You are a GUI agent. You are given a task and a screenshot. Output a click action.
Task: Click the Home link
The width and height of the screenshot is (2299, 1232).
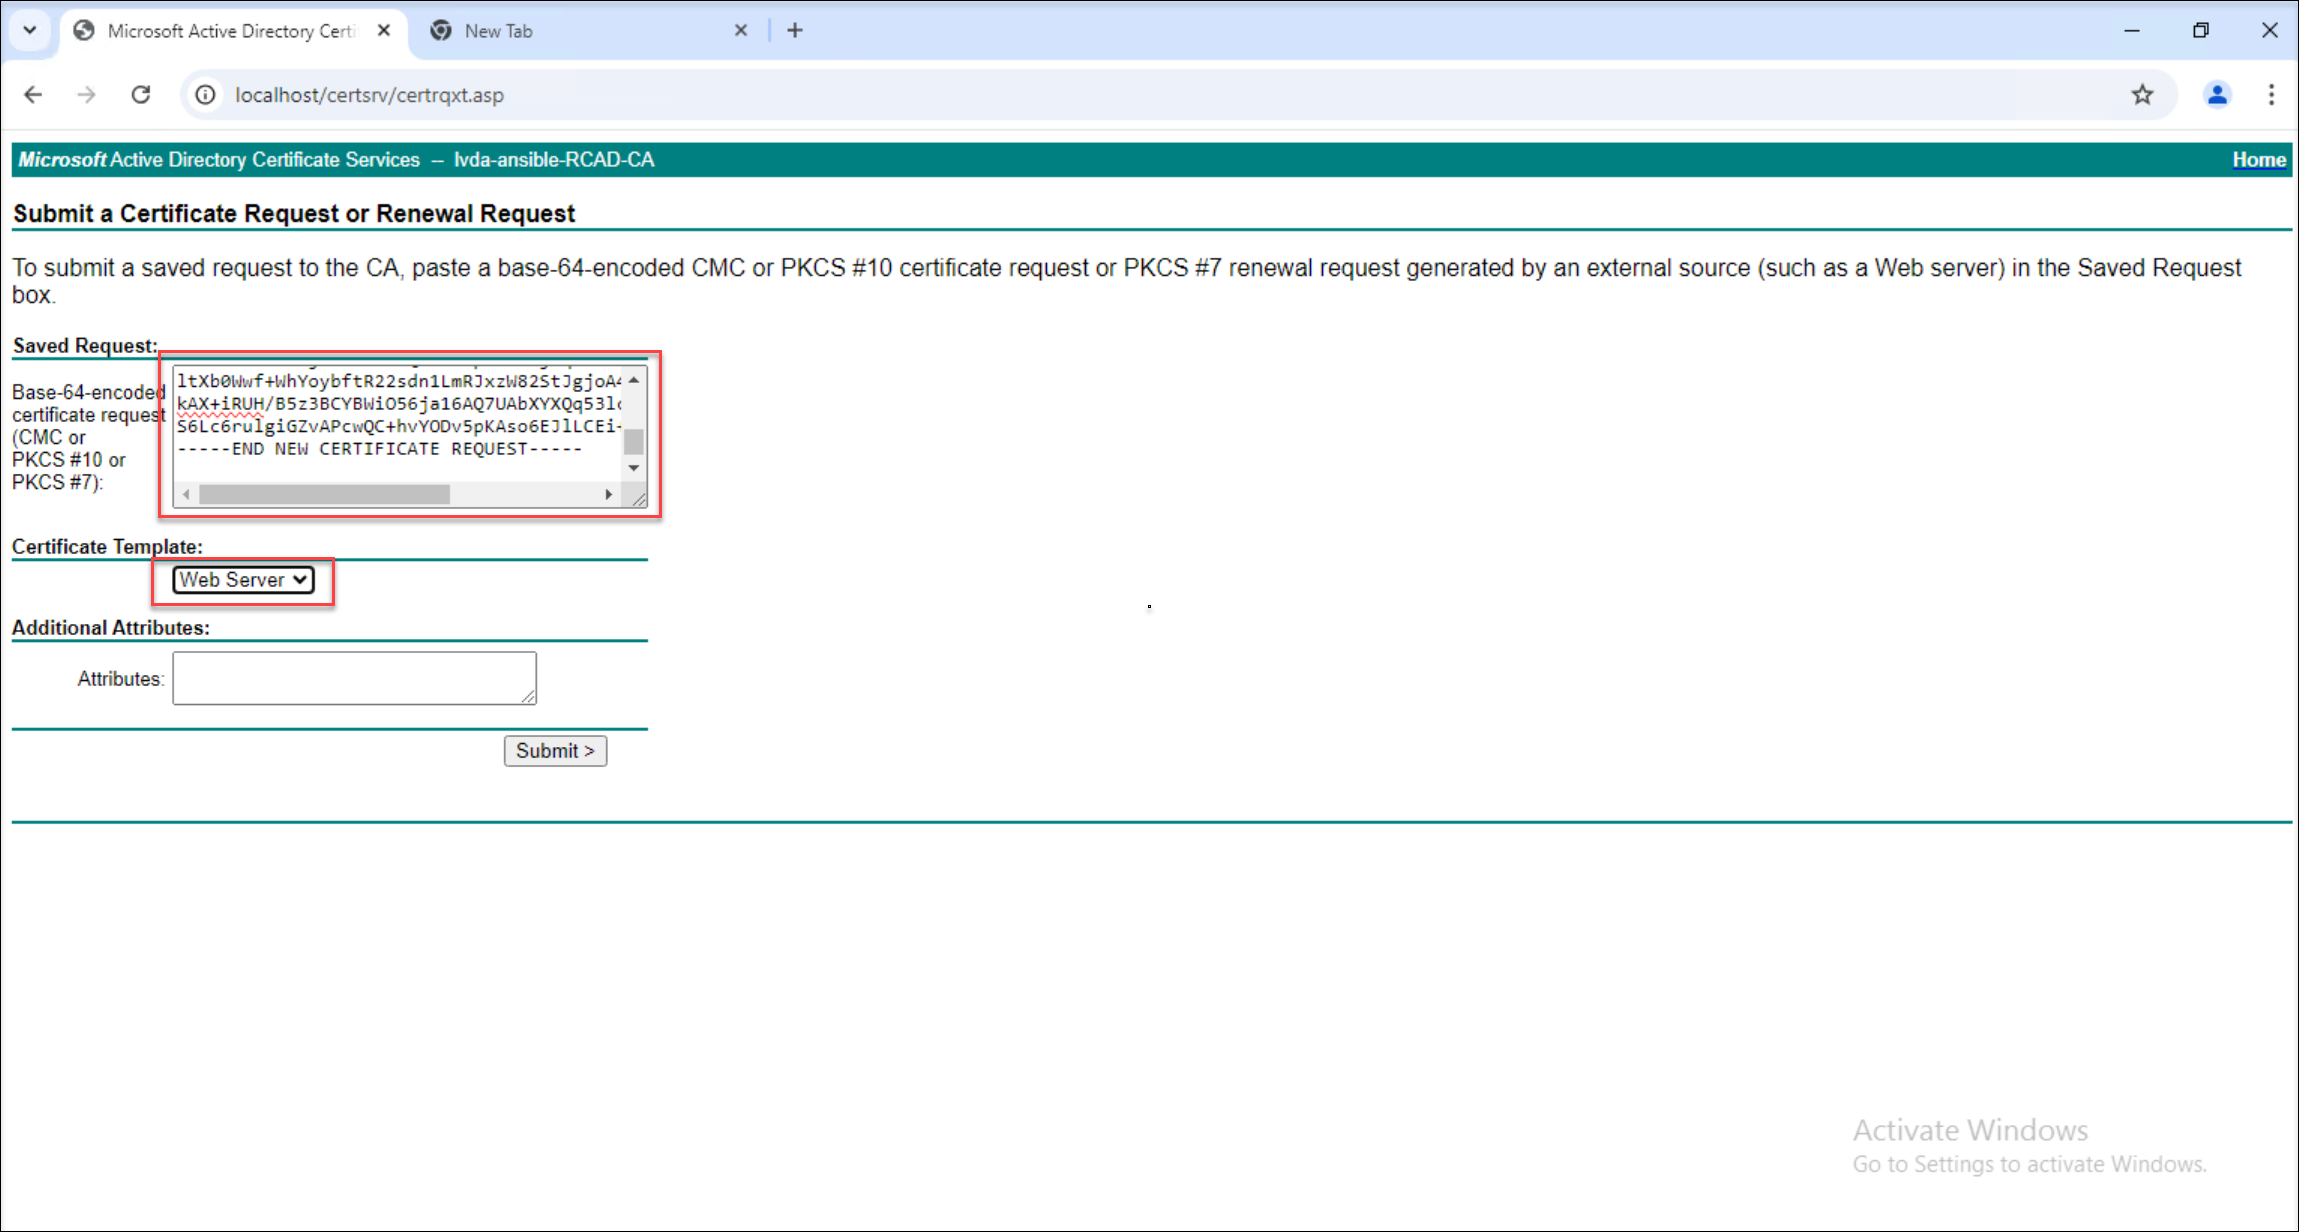coord(2258,159)
